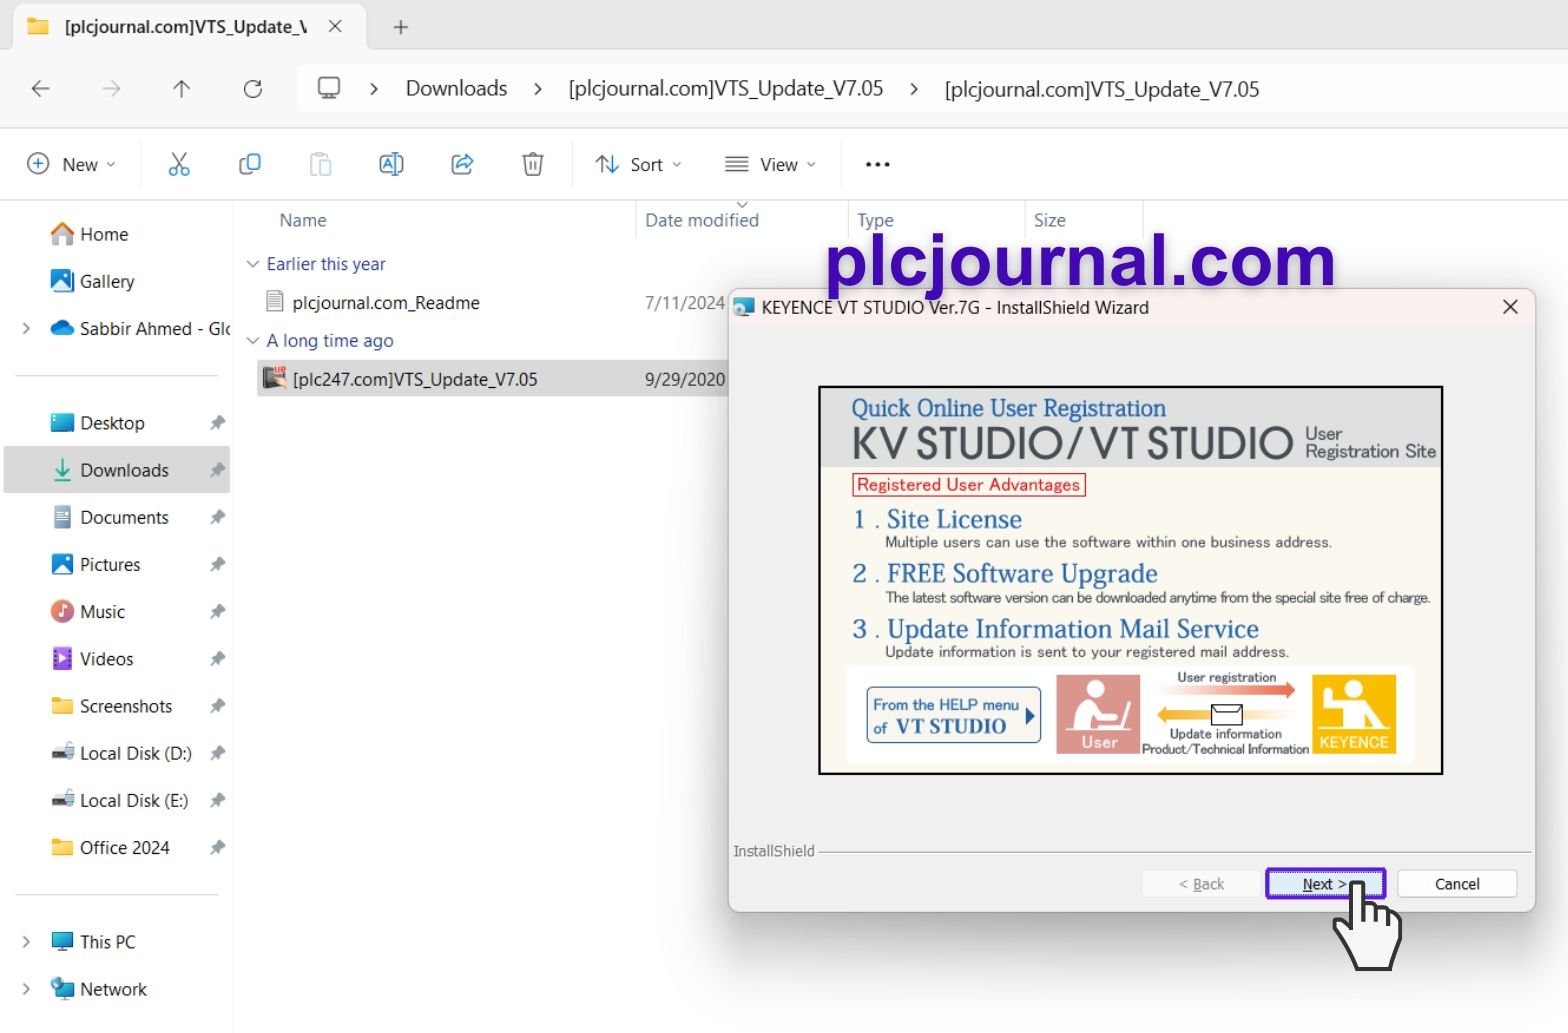Image resolution: width=1568 pixels, height=1033 pixels.
Task: Cancel the VT STUDIO installation
Action: click(1456, 884)
